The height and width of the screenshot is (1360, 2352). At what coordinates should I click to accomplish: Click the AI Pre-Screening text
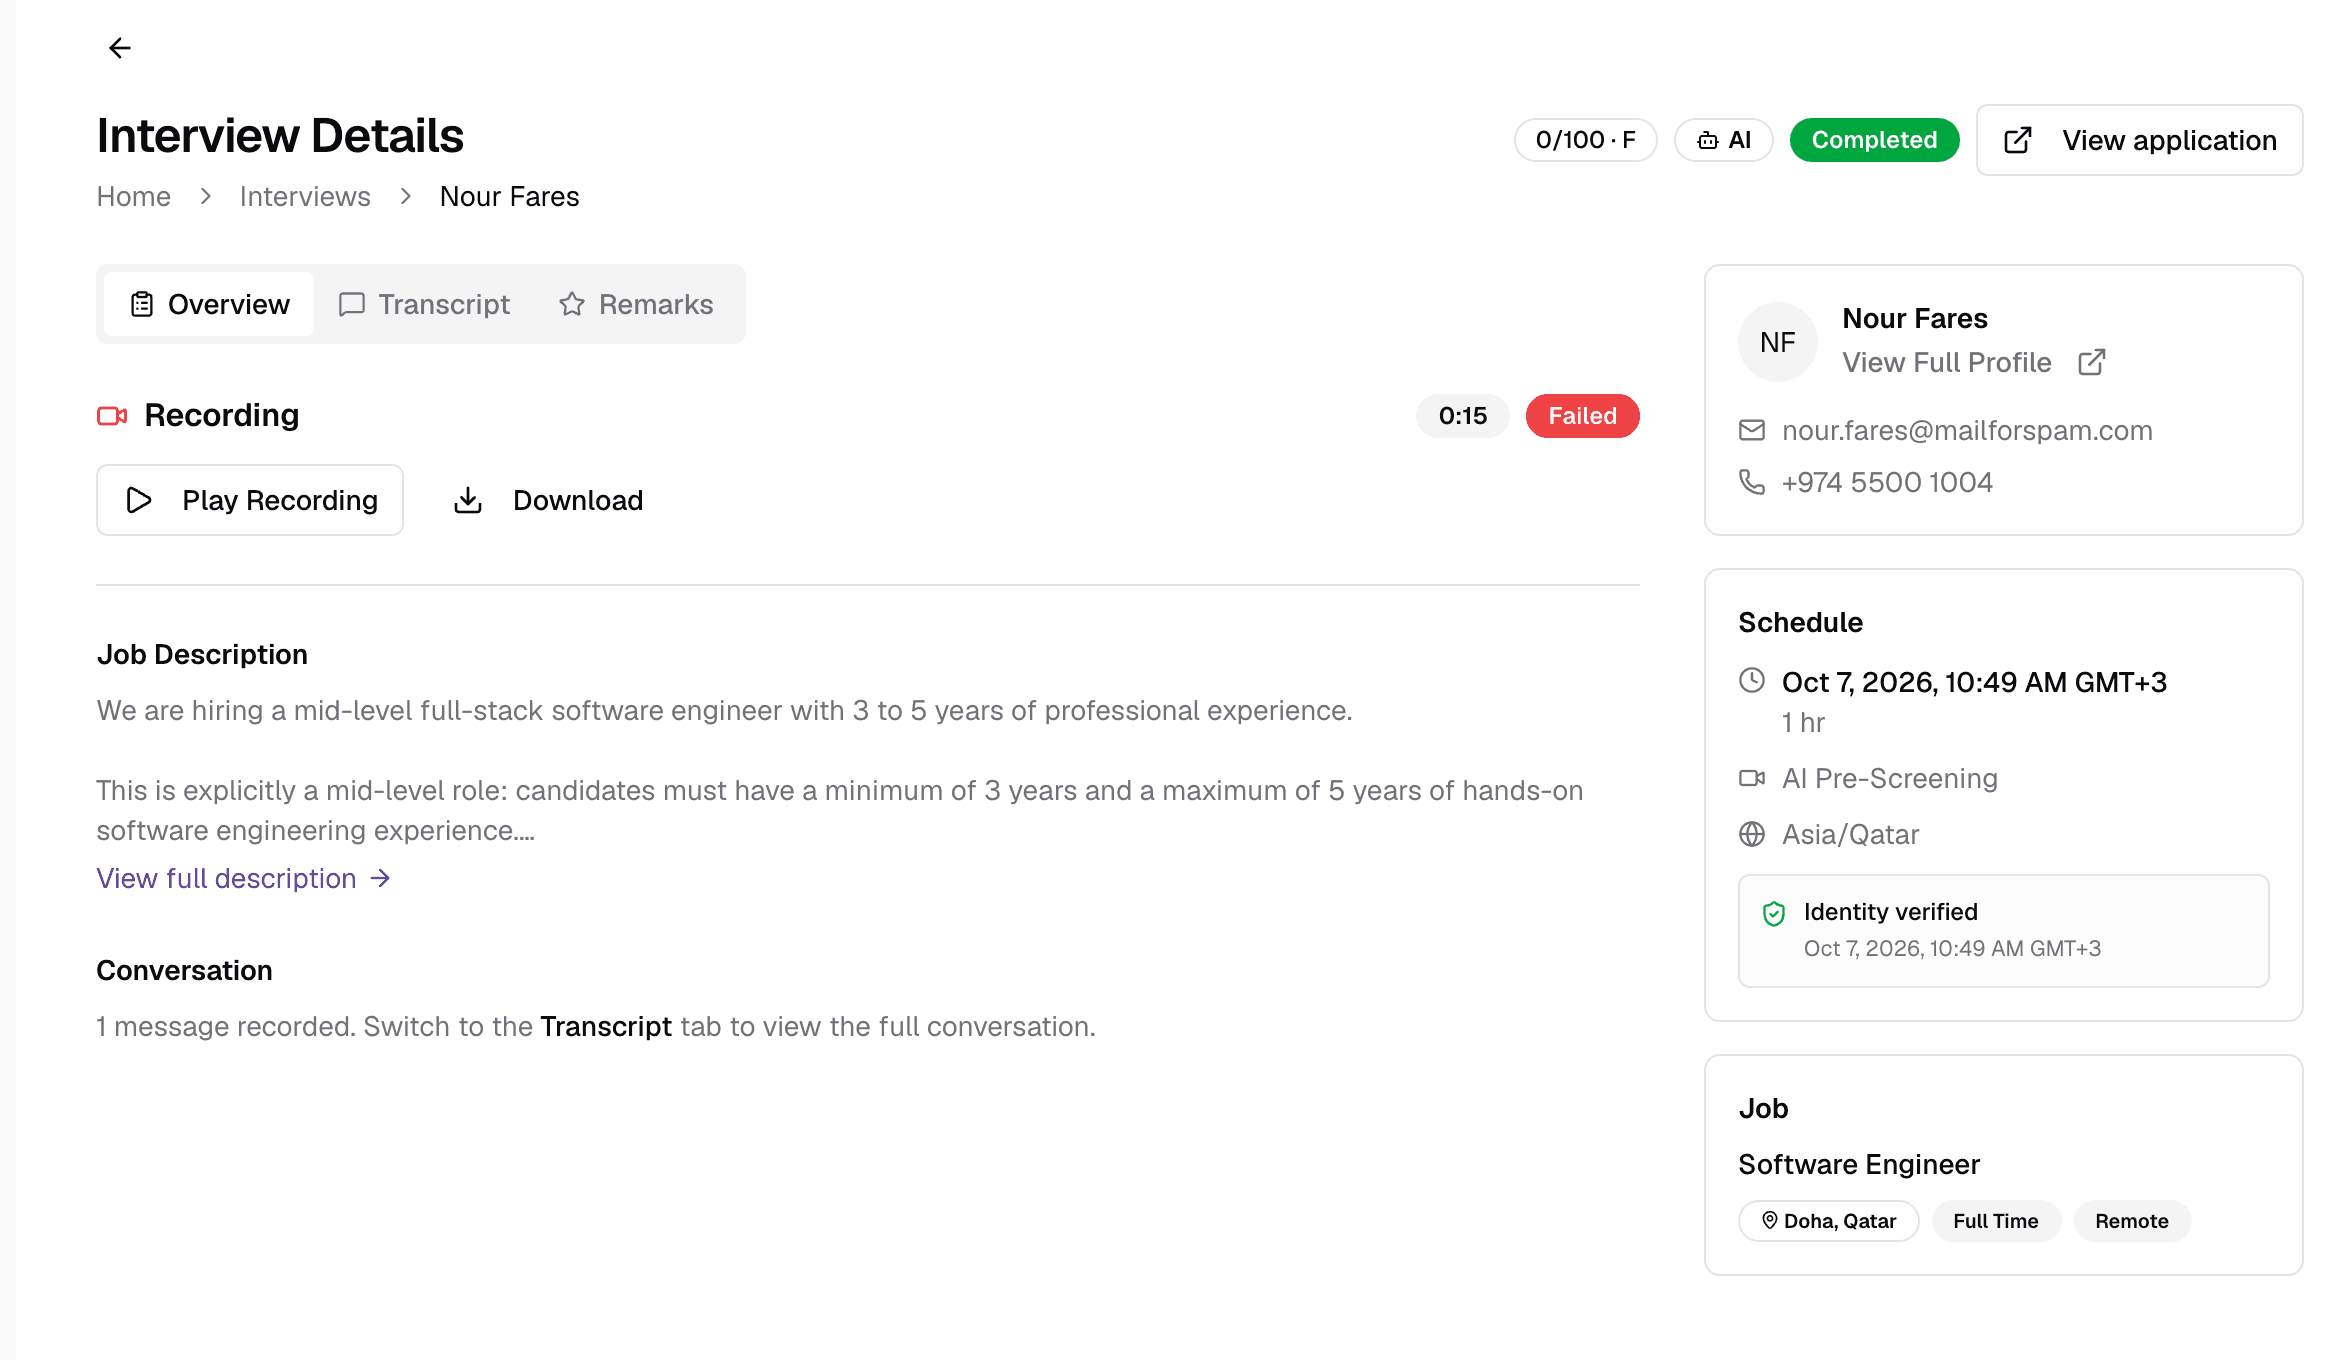[1890, 778]
